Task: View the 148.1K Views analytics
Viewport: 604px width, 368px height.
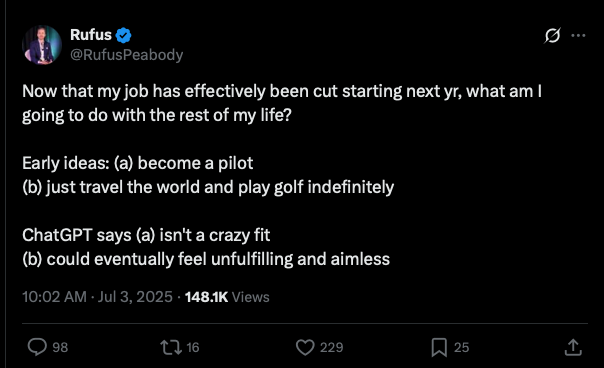Action: pos(227,297)
